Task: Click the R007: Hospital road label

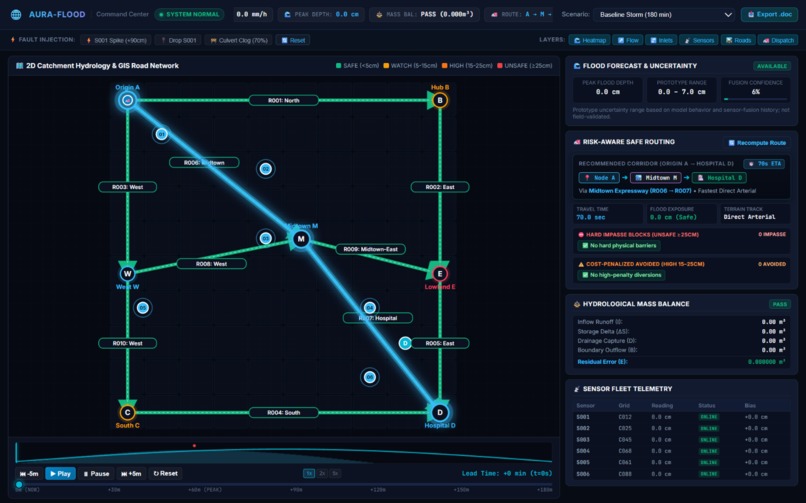Action: 378,318
